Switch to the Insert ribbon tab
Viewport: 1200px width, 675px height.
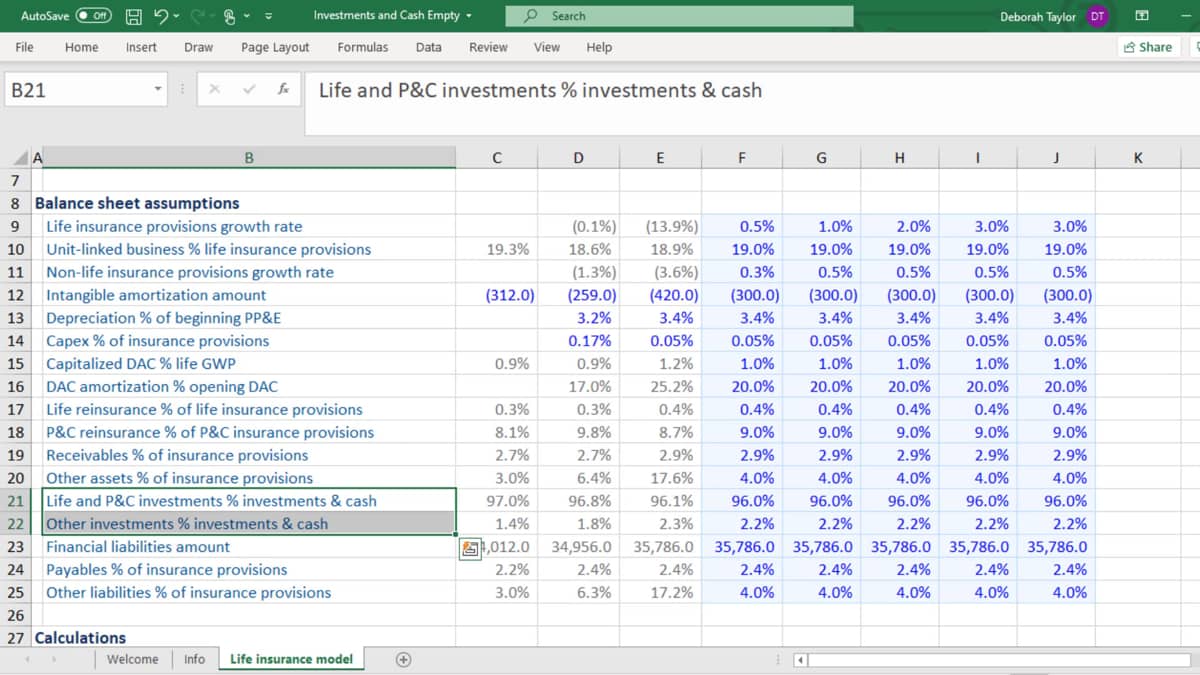(141, 47)
